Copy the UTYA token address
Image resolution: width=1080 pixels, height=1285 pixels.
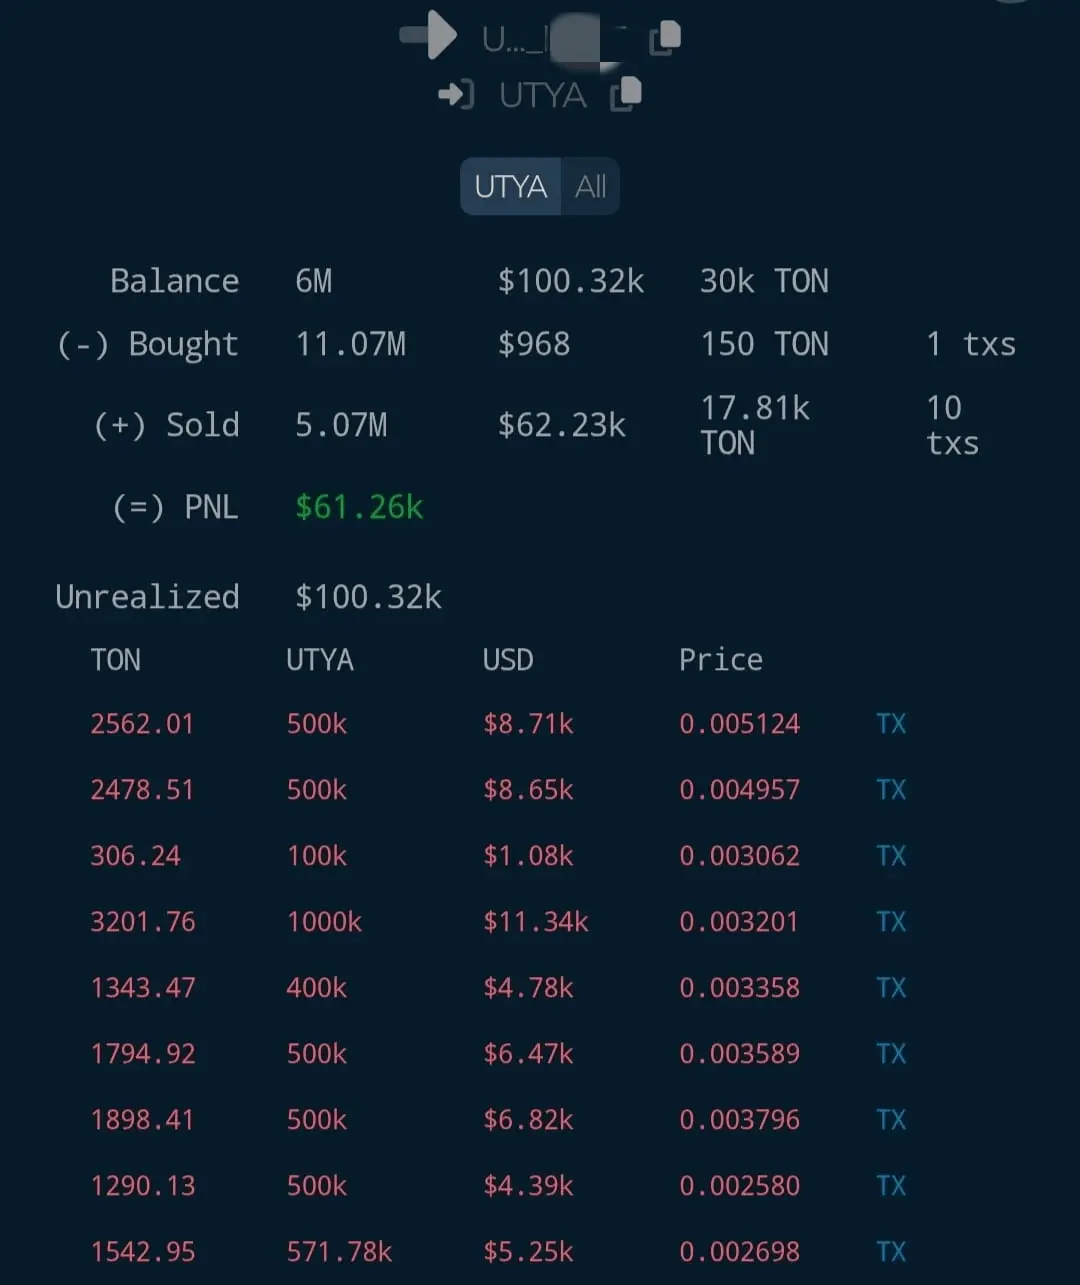[x=627, y=93]
